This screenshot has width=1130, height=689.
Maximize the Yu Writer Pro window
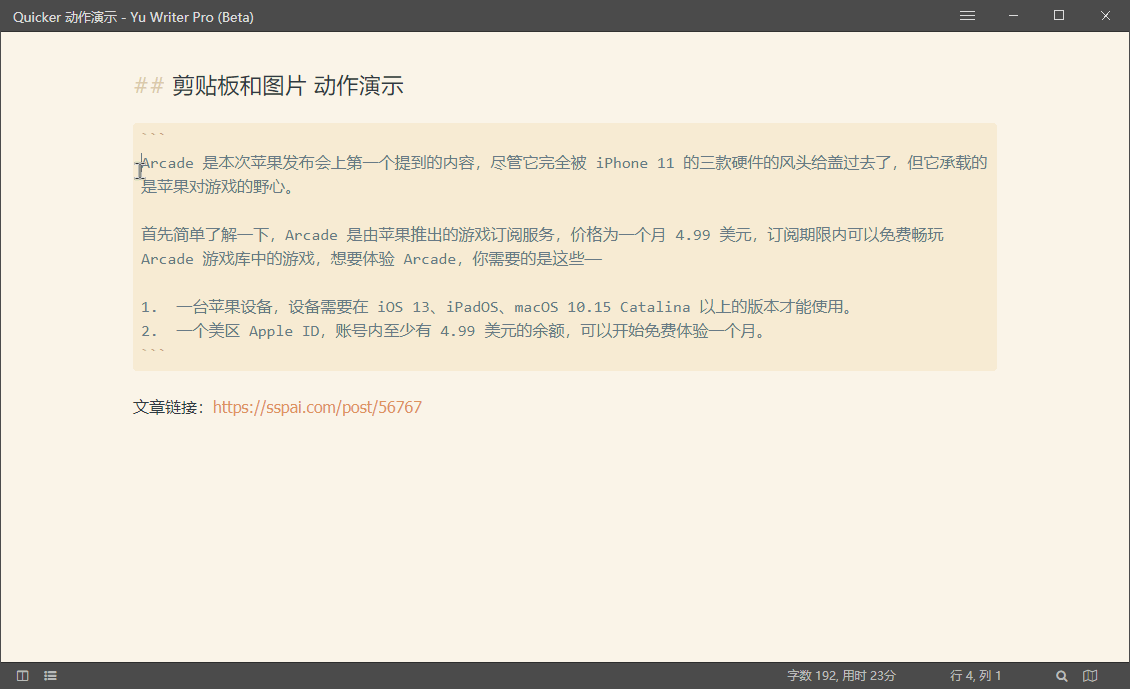(x=1059, y=15)
